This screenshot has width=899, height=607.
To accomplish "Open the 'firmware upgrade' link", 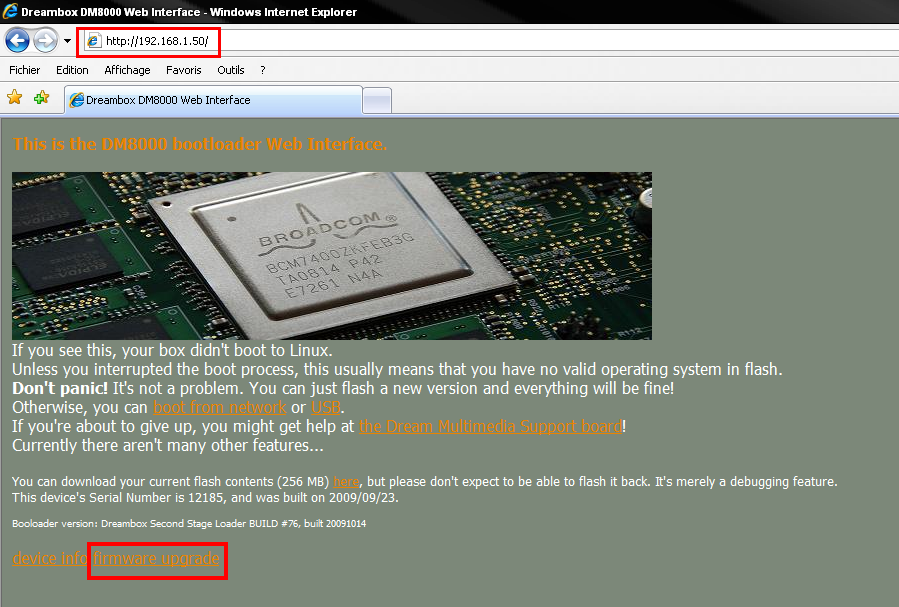I will point(157,558).
